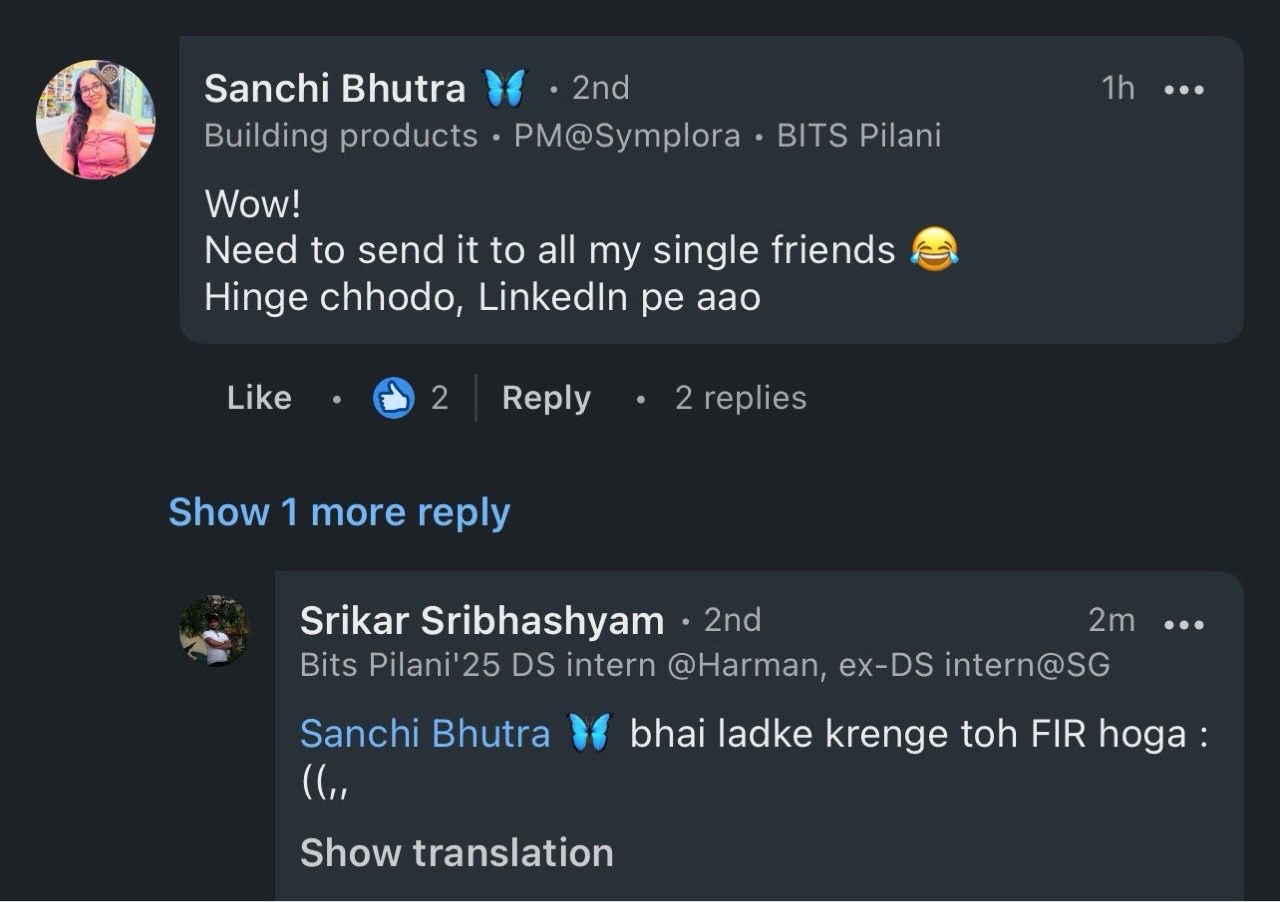Like Sanchi Bhutra's comment

pos(259,398)
